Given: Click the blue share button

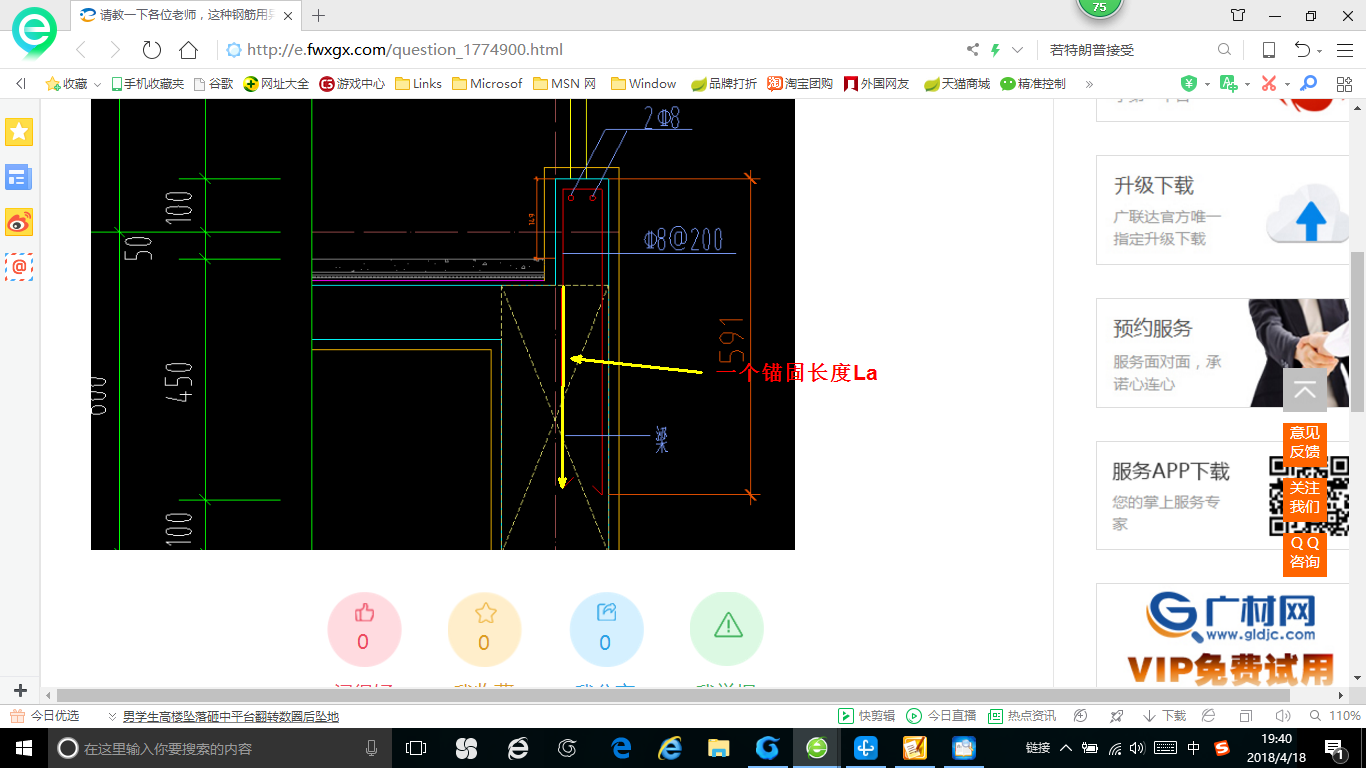Looking at the screenshot, I should (606, 630).
